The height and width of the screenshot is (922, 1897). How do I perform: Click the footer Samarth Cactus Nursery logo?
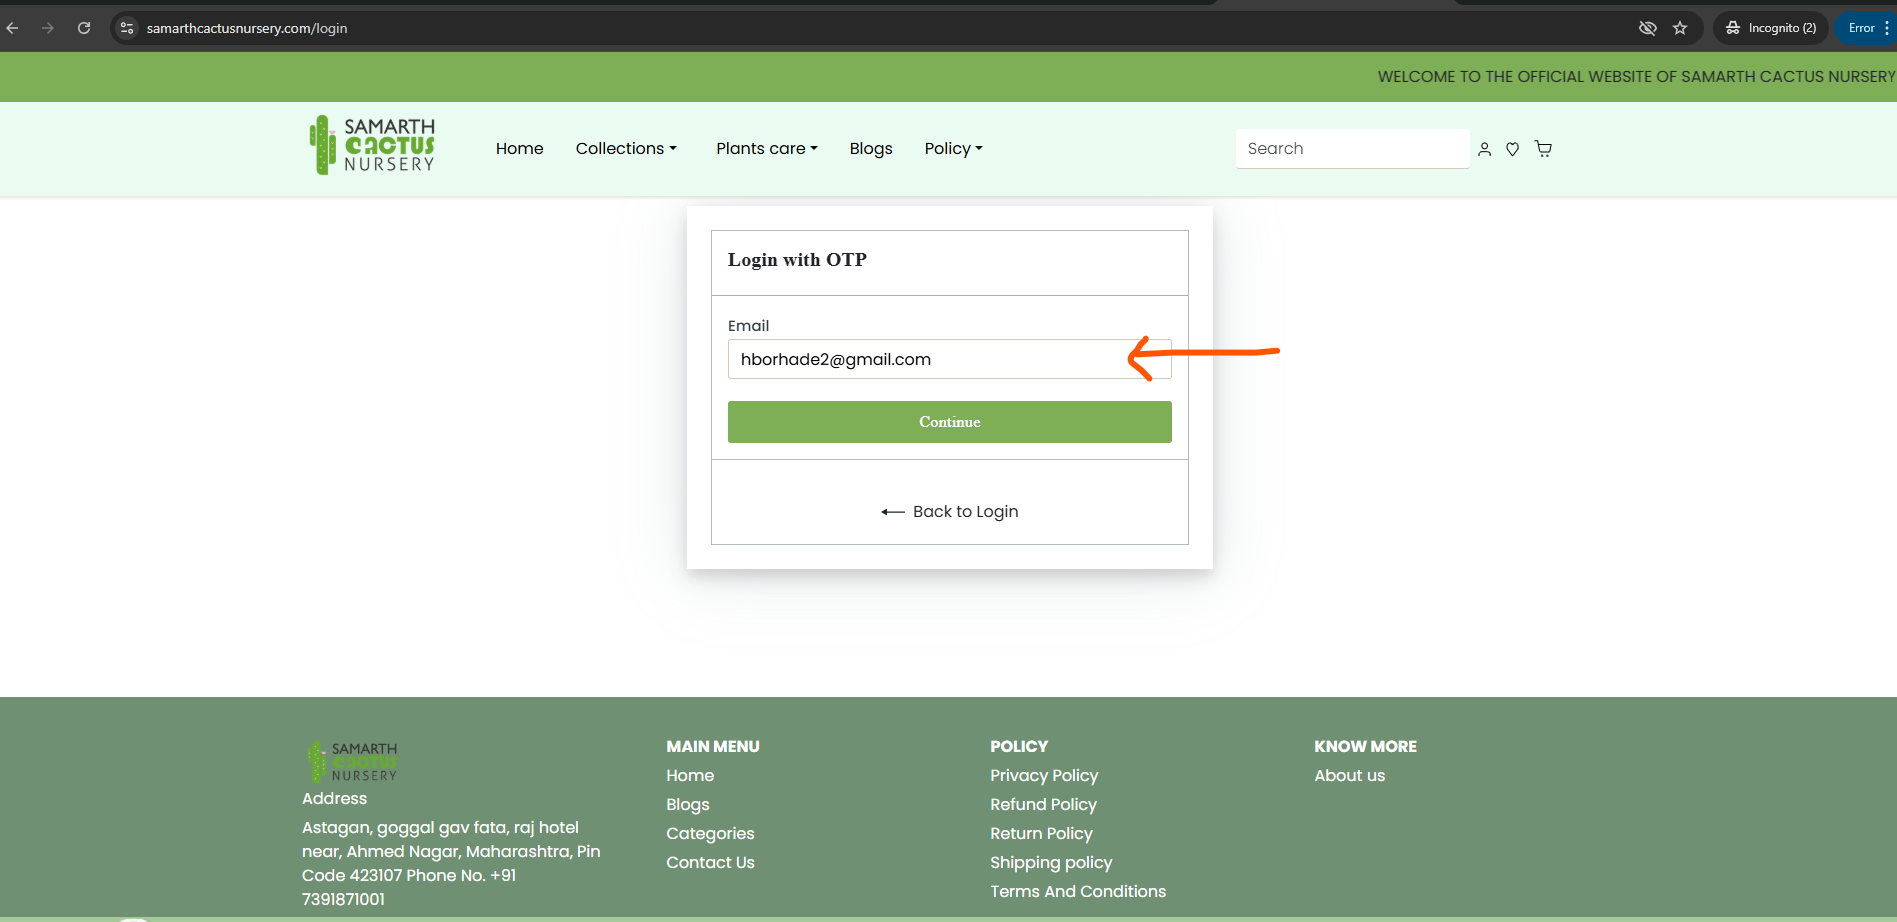click(352, 762)
